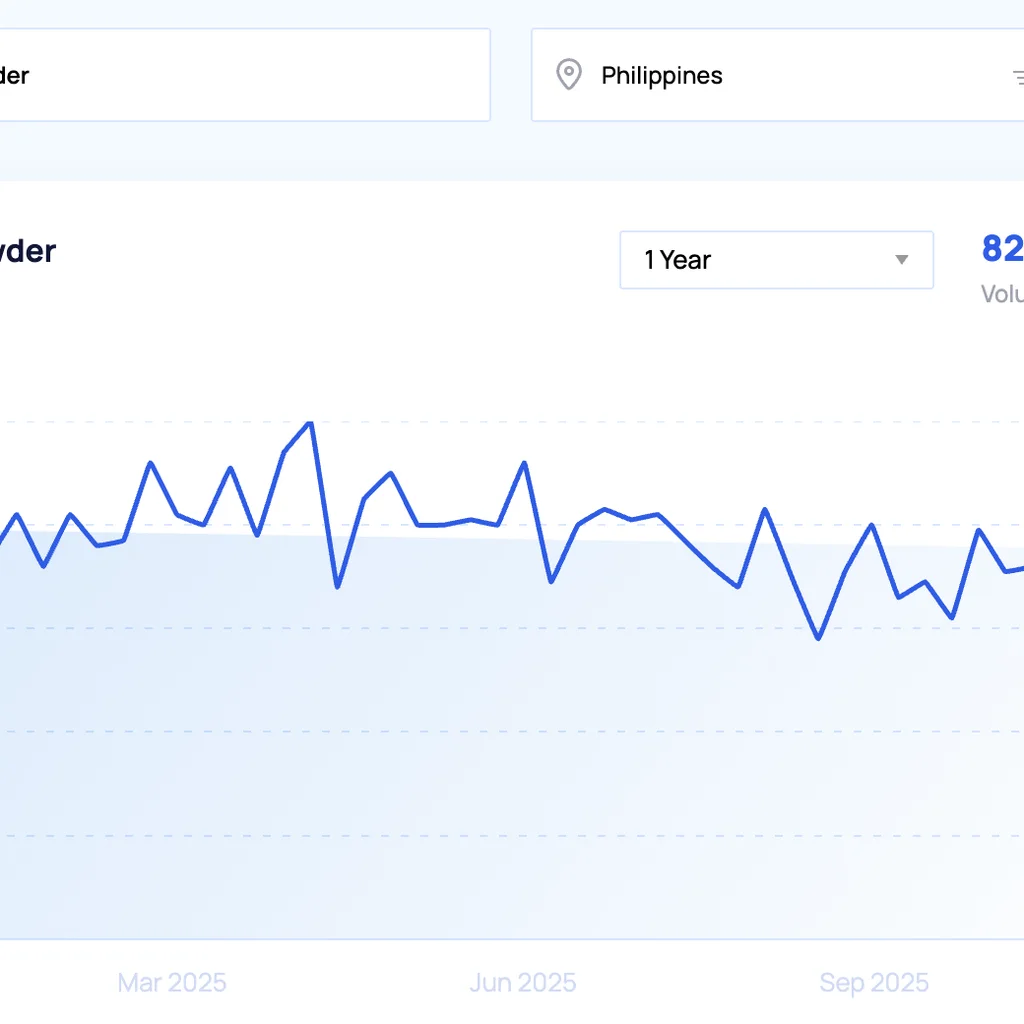Click the keyword title ending in wder

point(27,251)
